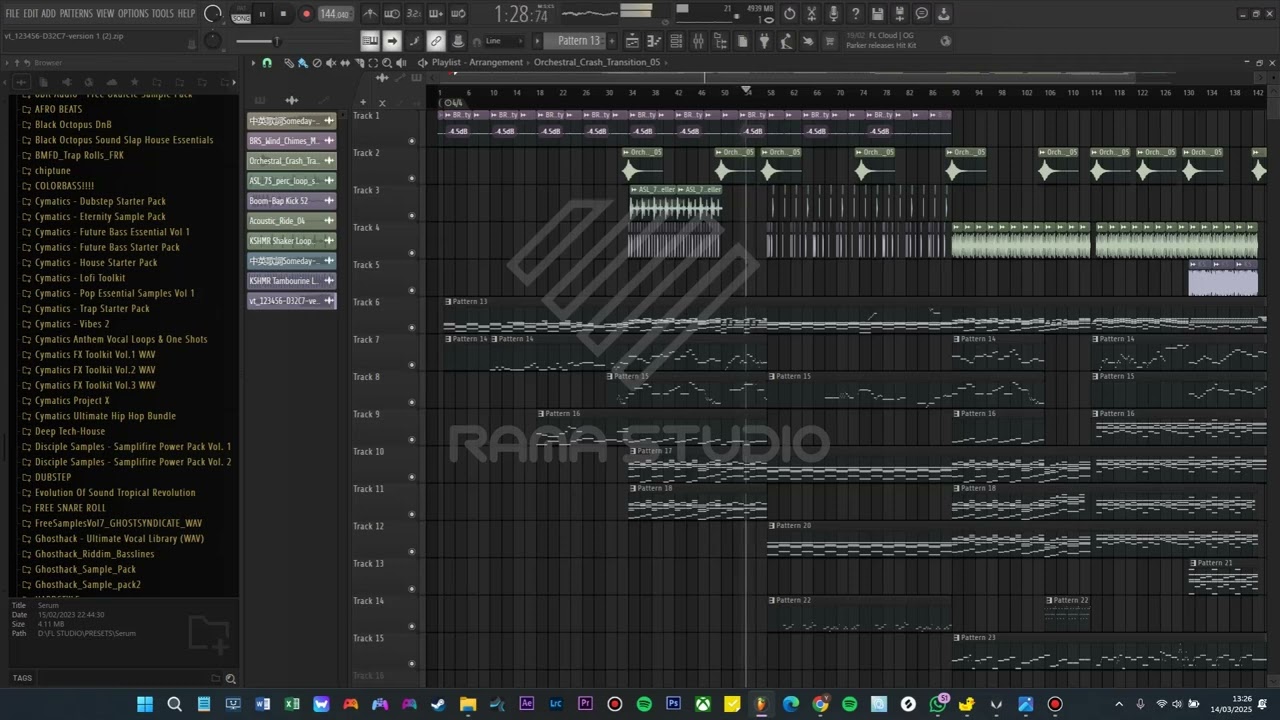Expand the COLORBASS!!!! folder
Image resolution: width=1280 pixels, height=720 pixels.
click(64, 186)
